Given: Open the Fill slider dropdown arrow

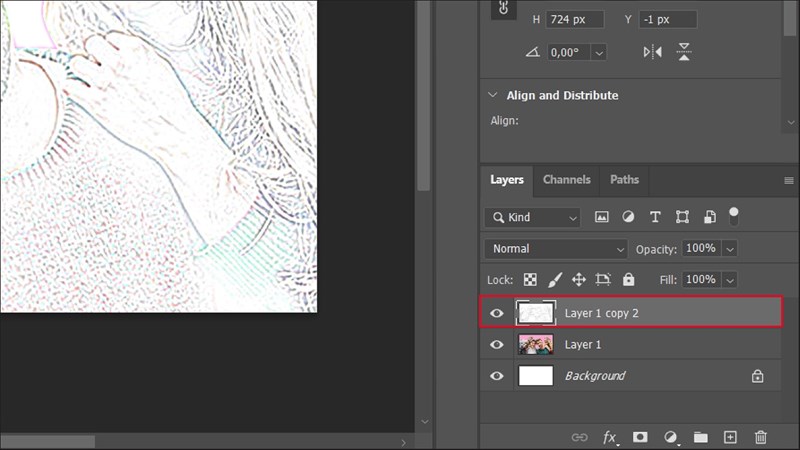Looking at the screenshot, I should tap(730, 280).
